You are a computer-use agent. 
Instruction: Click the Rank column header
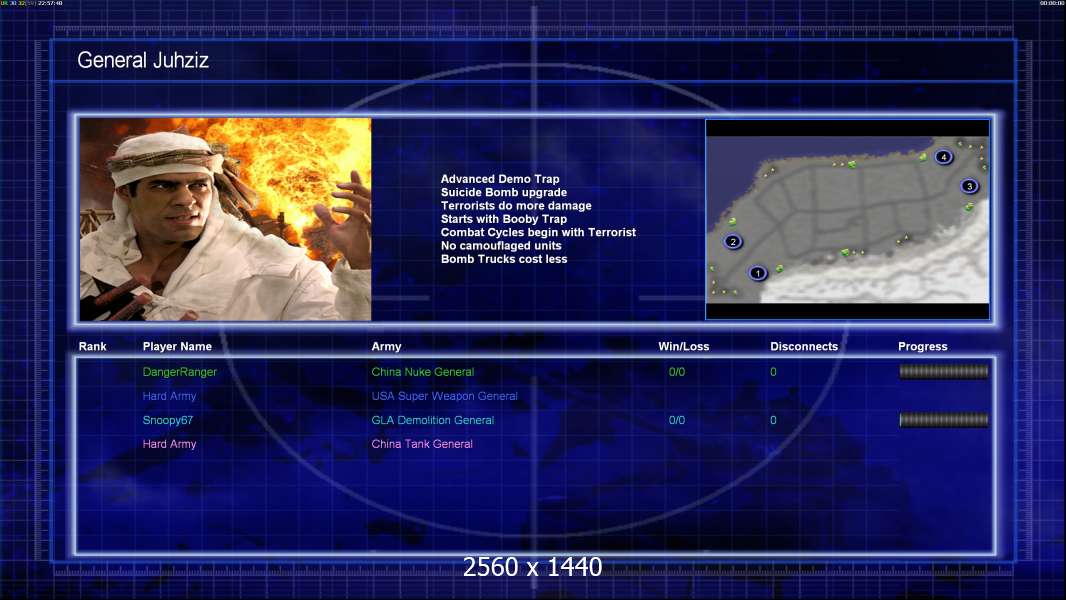[92, 347]
